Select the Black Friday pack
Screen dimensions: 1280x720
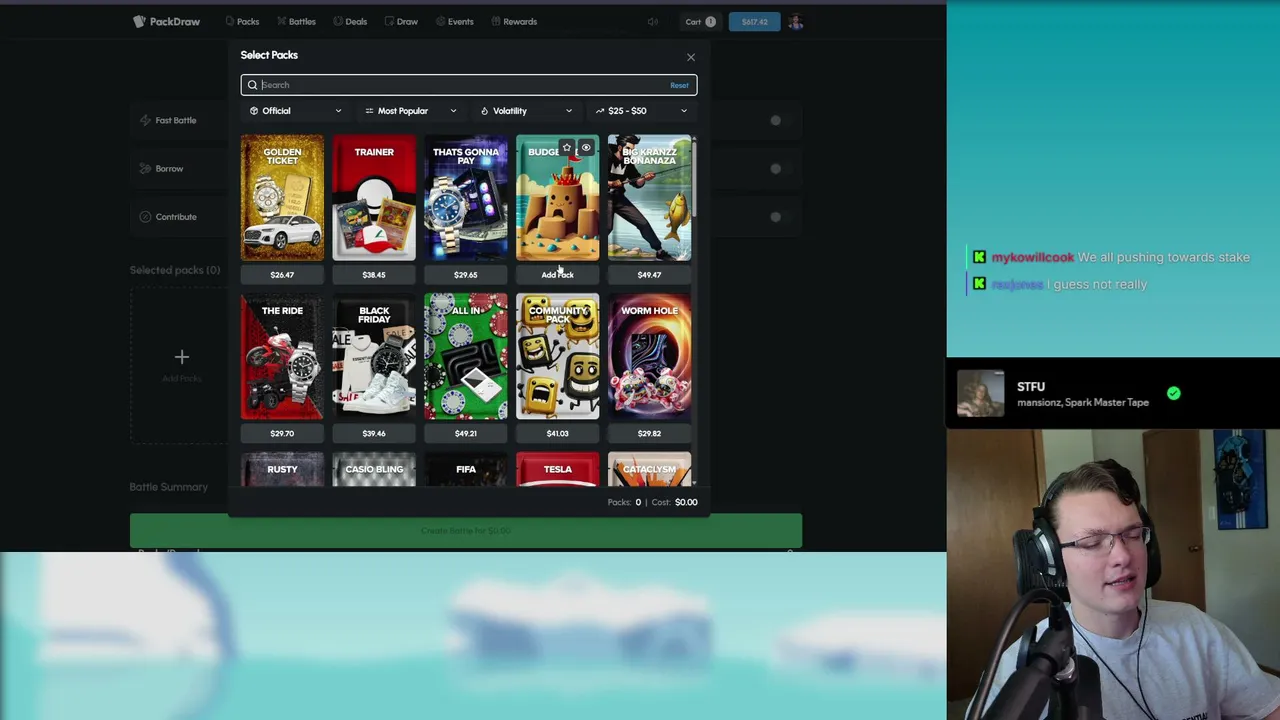374,357
